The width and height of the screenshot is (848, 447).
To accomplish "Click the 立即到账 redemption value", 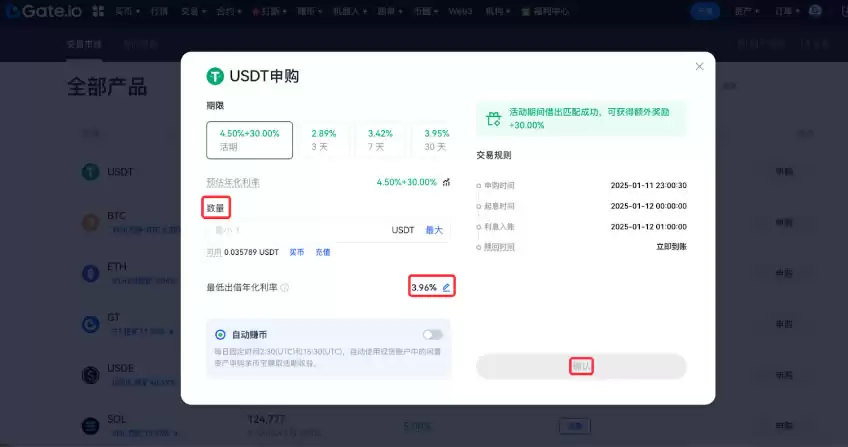I will [x=671, y=246].
